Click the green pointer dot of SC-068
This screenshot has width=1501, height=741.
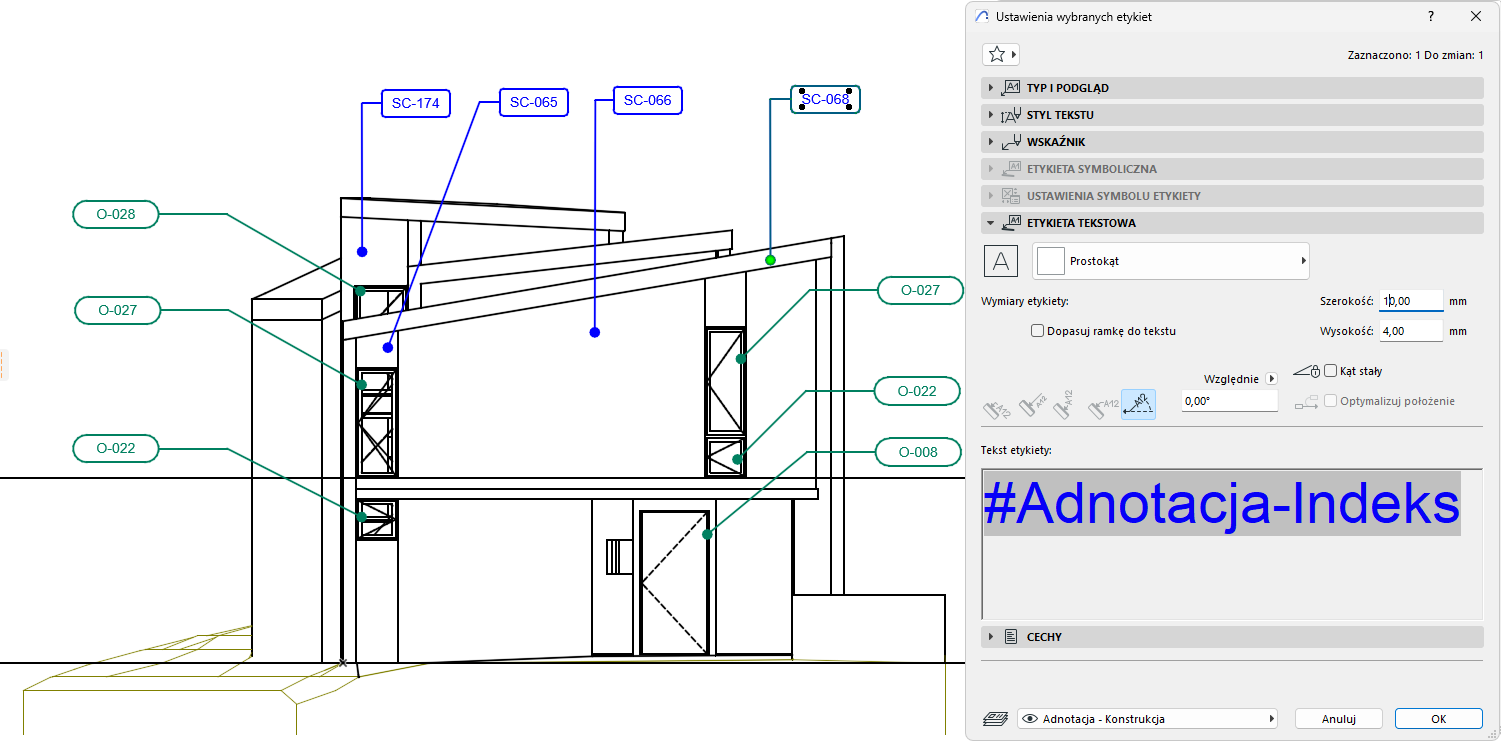[x=770, y=260]
